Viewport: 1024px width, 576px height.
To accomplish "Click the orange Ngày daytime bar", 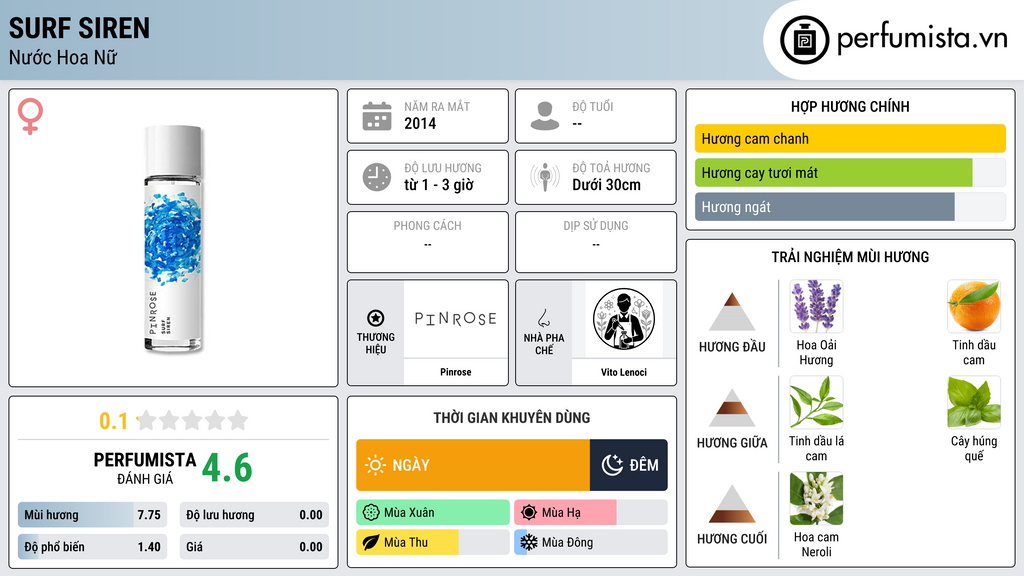I will coord(473,465).
